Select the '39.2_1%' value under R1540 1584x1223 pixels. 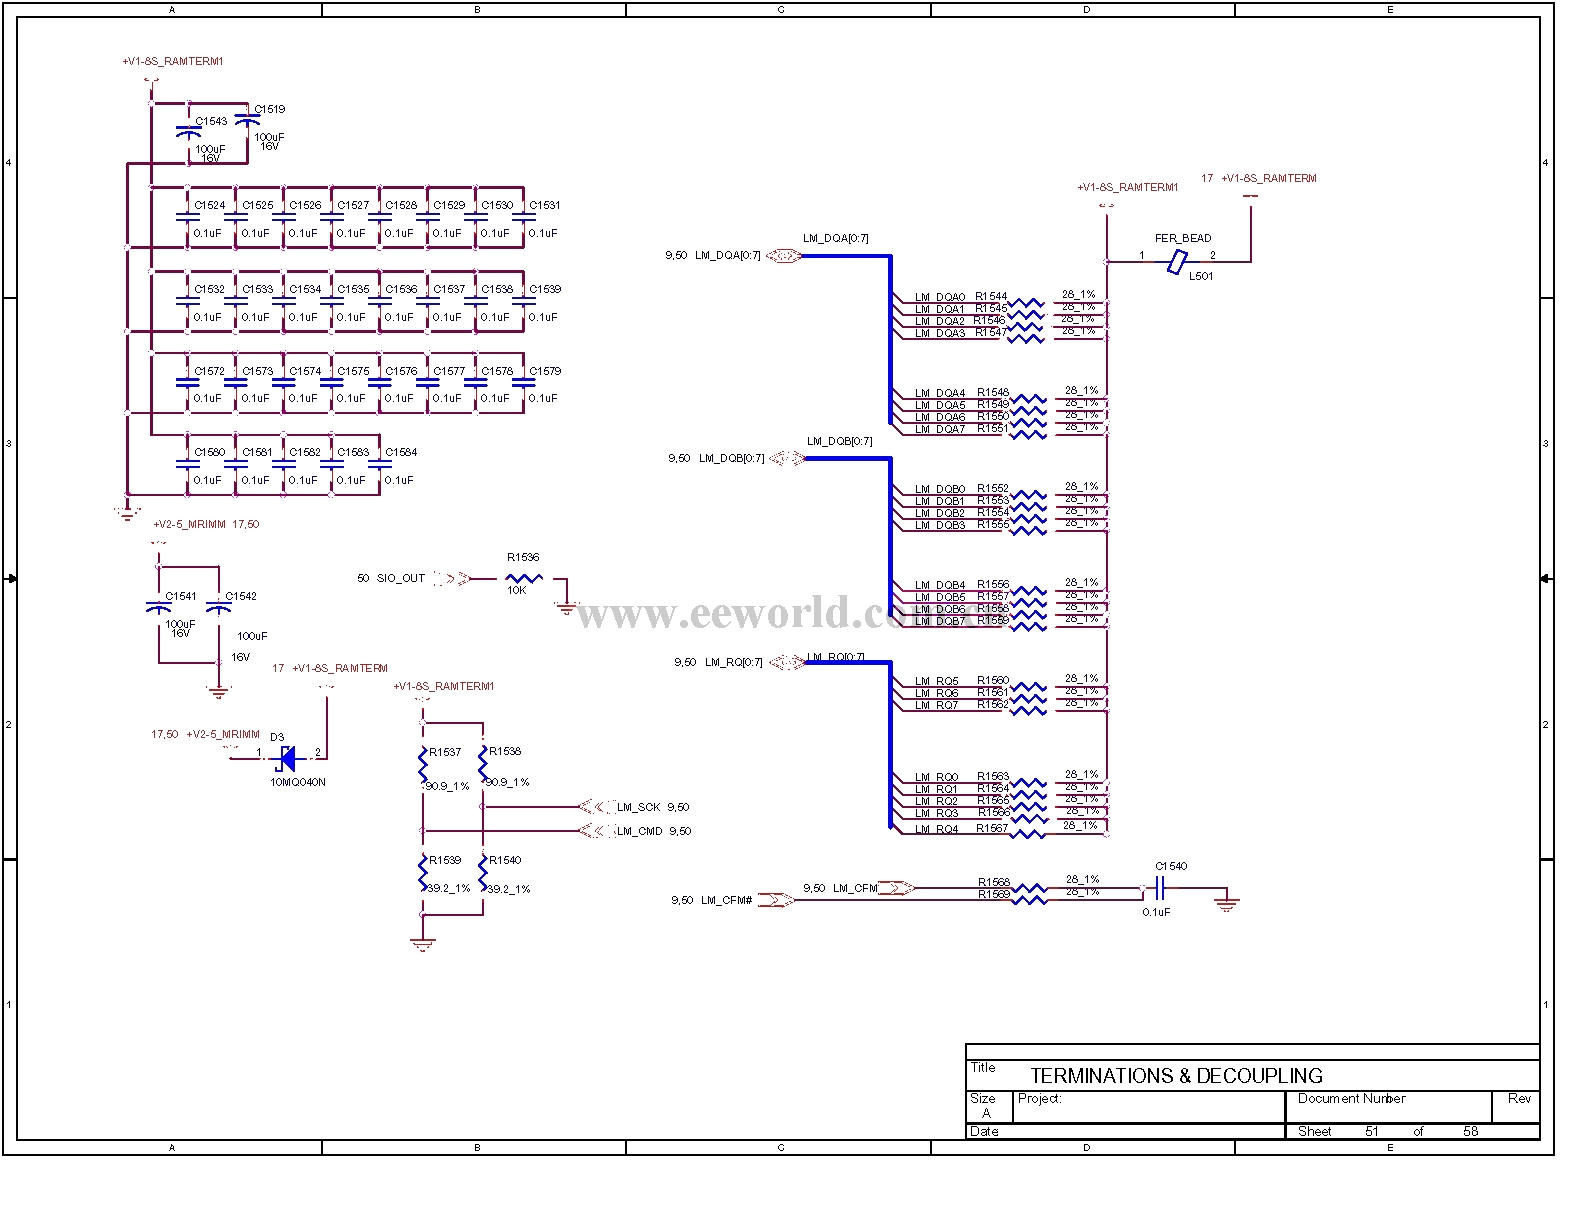(509, 889)
